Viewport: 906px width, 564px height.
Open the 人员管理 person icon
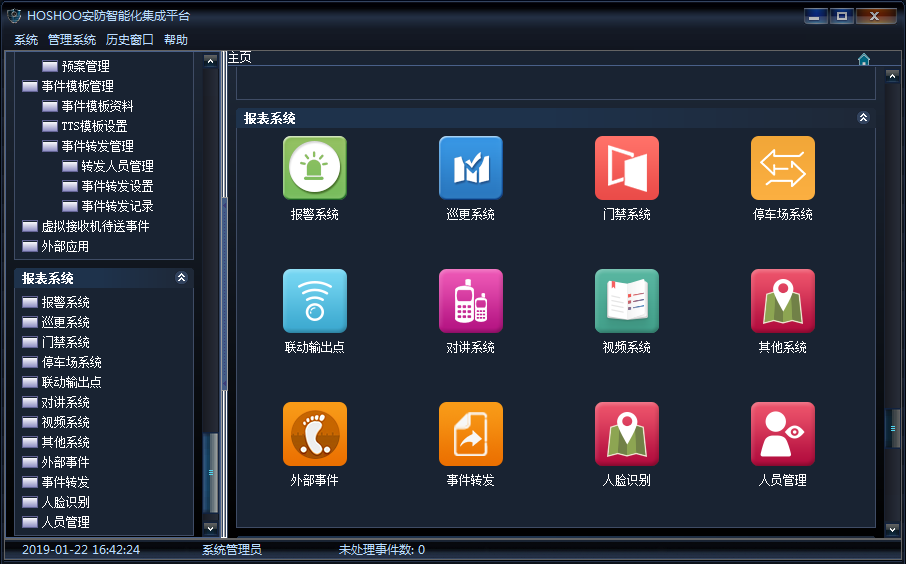(x=782, y=434)
